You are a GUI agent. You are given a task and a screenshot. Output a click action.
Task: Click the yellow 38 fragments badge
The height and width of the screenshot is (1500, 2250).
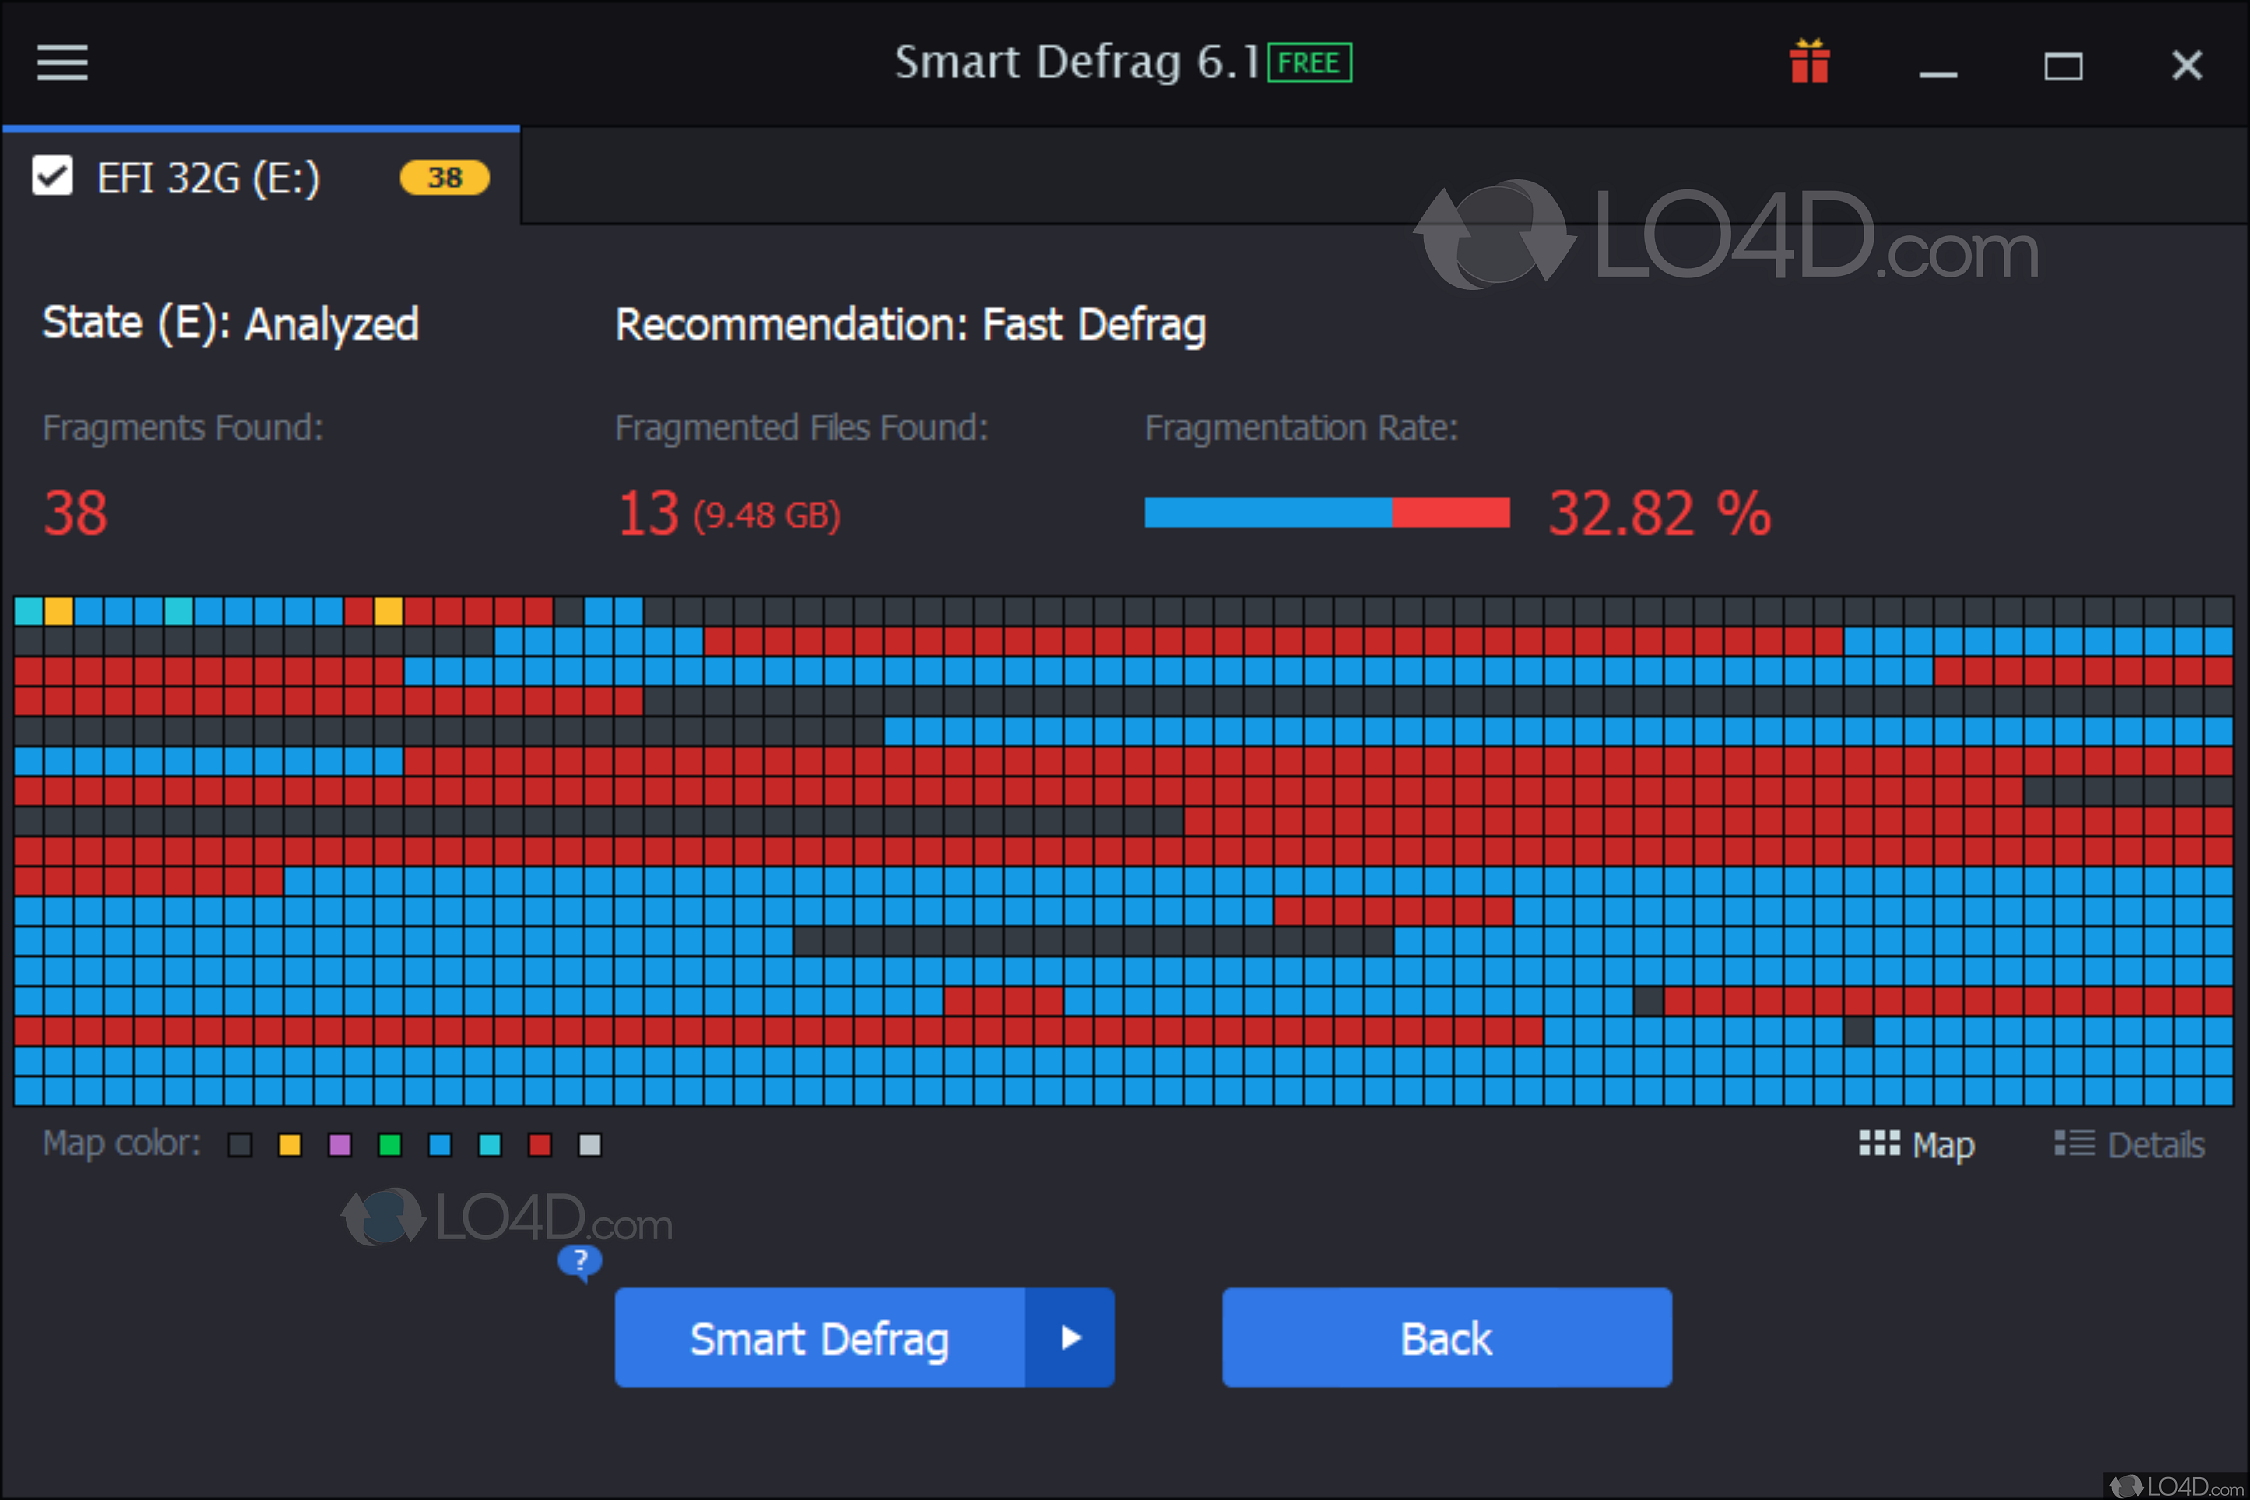[445, 178]
